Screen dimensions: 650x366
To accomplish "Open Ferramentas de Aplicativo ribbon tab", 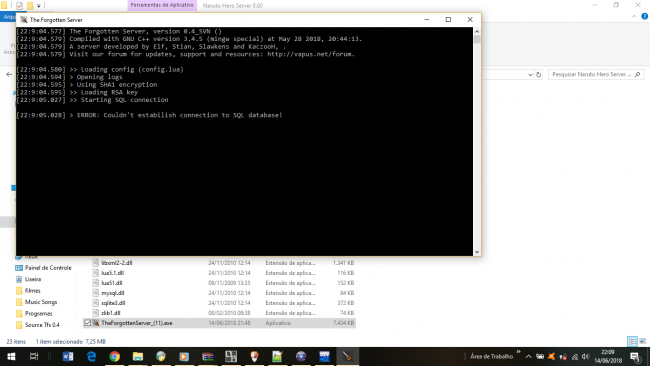I will pyautogui.click(x=162, y=5).
